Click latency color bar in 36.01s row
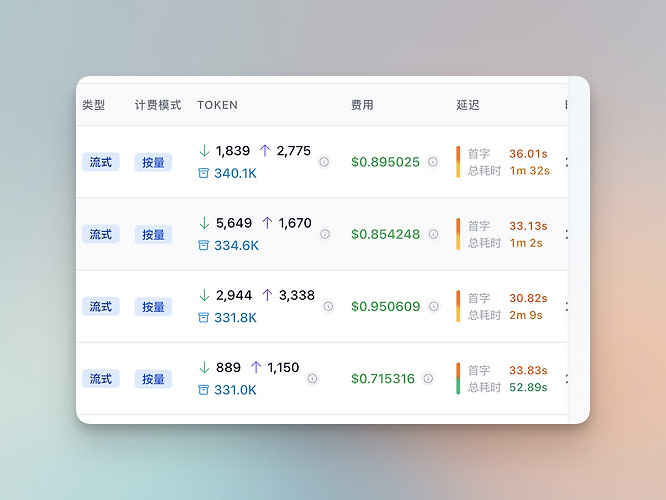This screenshot has height=500, width=666. (458, 162)
